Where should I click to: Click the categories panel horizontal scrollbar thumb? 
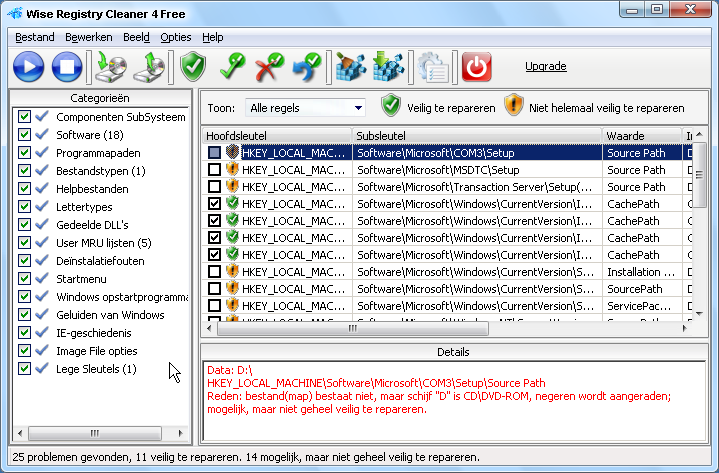click(x=94, y=433)
